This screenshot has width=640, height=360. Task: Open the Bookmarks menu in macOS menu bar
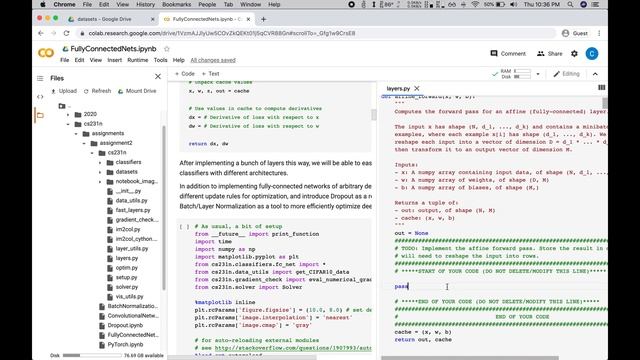176,4
